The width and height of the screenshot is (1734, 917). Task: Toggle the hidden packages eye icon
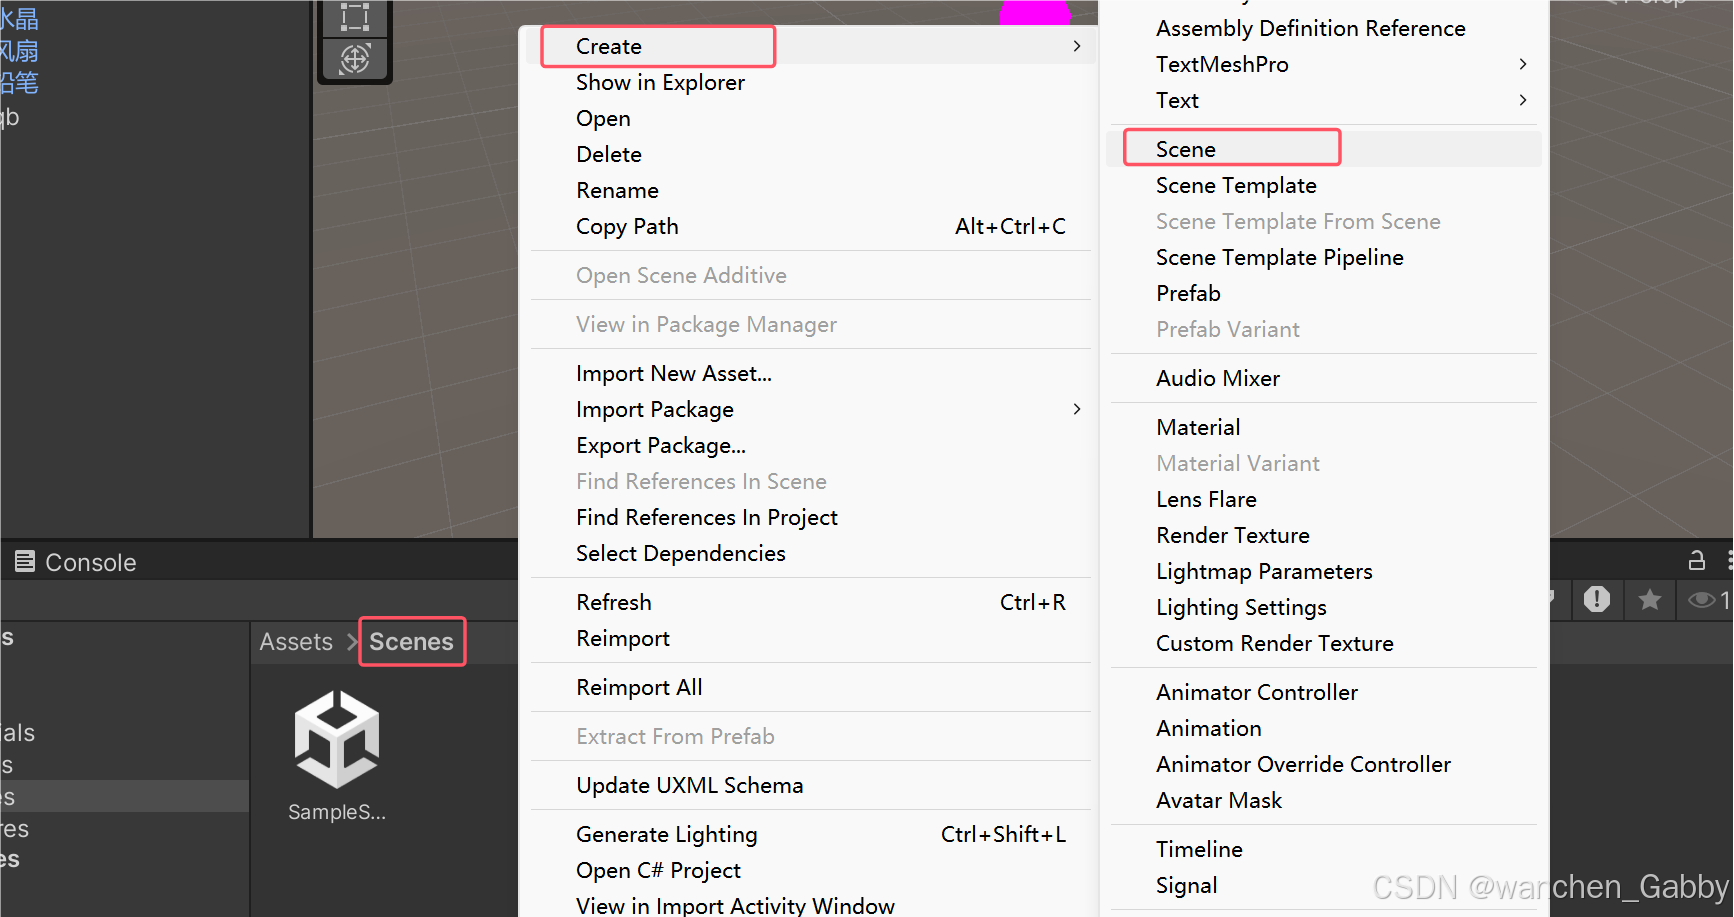coord(1701,599)
